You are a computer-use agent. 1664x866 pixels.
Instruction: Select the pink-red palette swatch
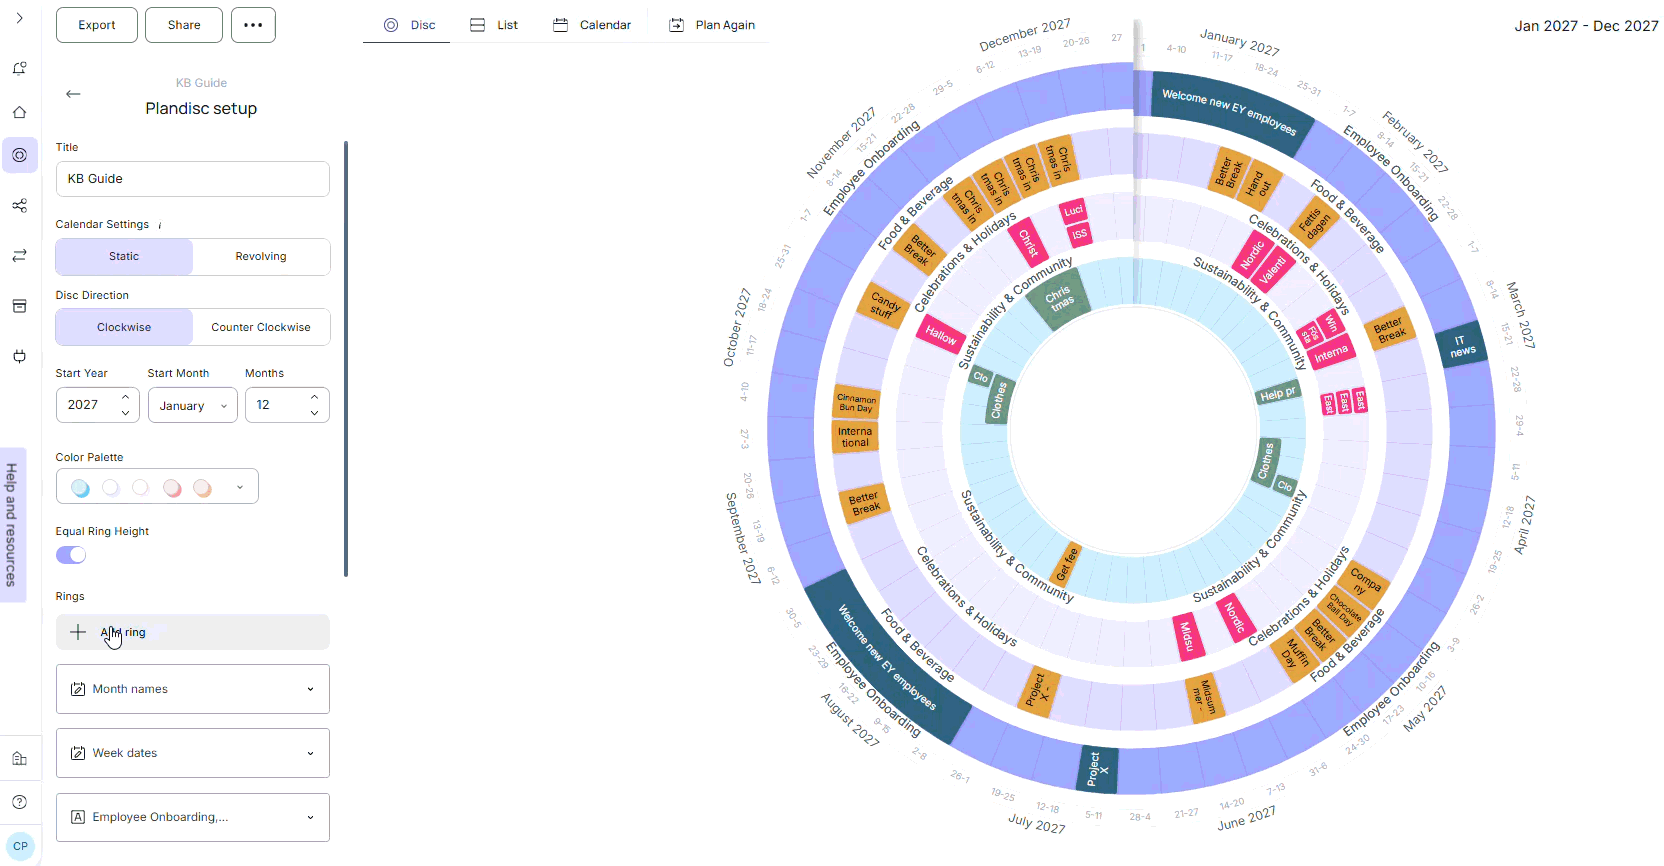[172, 488]
